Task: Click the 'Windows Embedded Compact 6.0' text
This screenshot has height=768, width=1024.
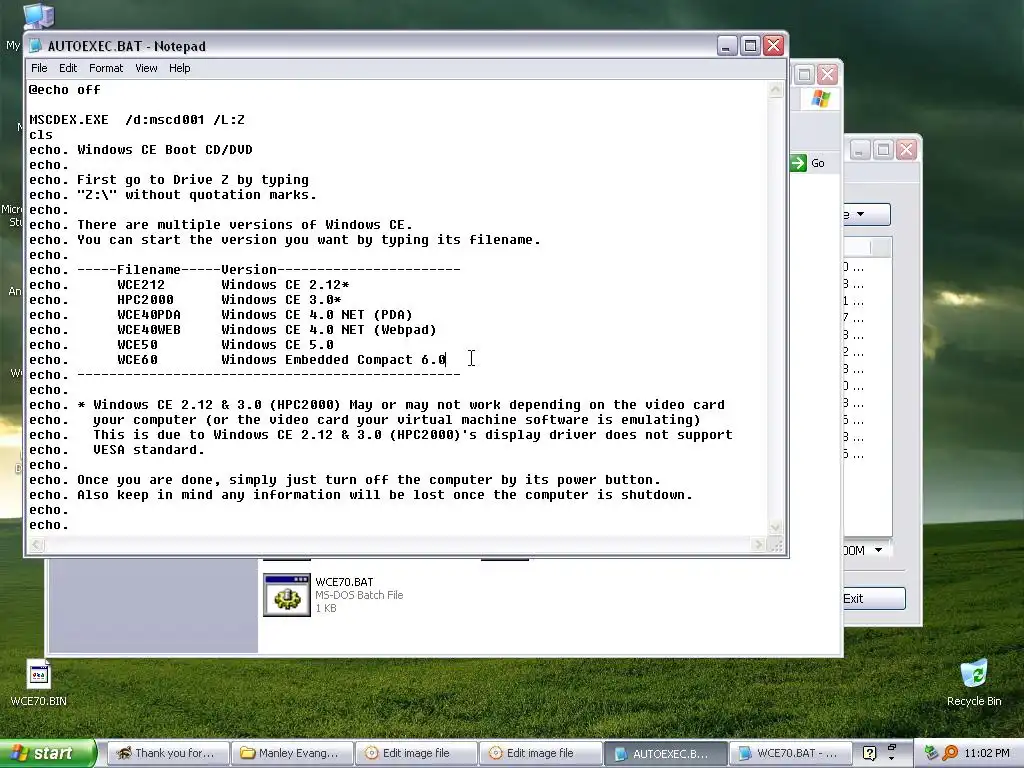Action: 333,360
